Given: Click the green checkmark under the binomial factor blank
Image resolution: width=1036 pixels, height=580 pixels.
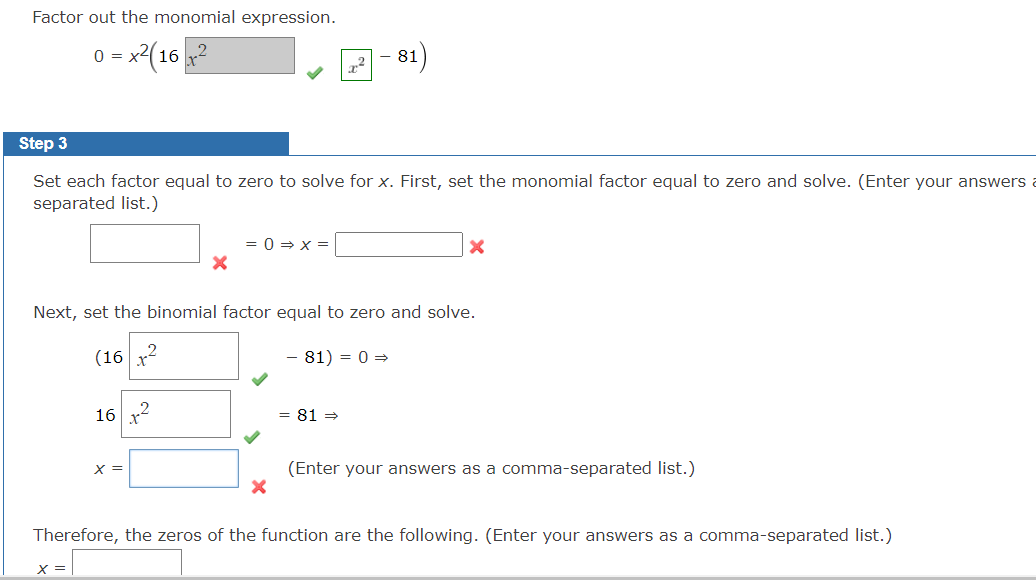Looking at the screenshot, I should coord(261,380).
